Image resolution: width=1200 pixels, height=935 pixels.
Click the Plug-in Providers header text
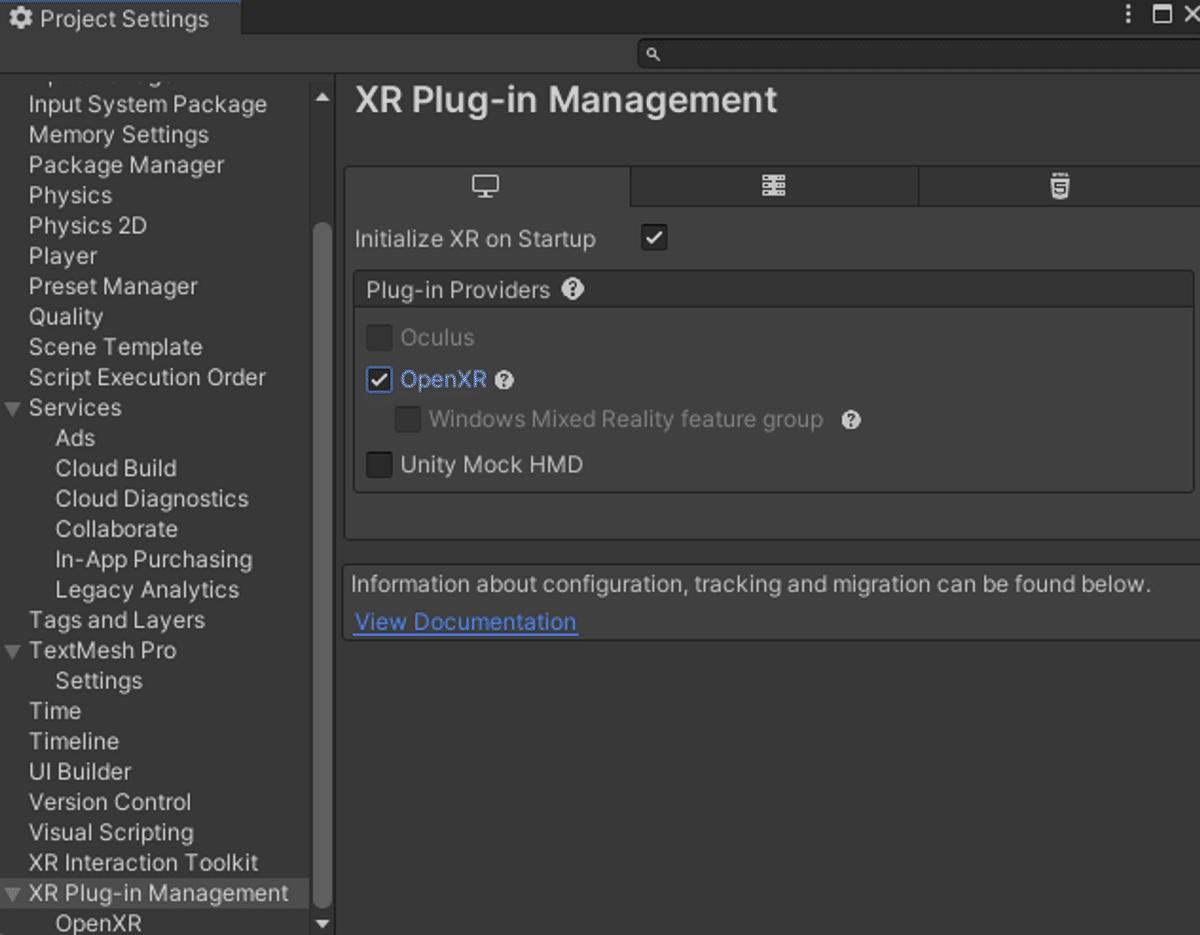pos(458,290)
